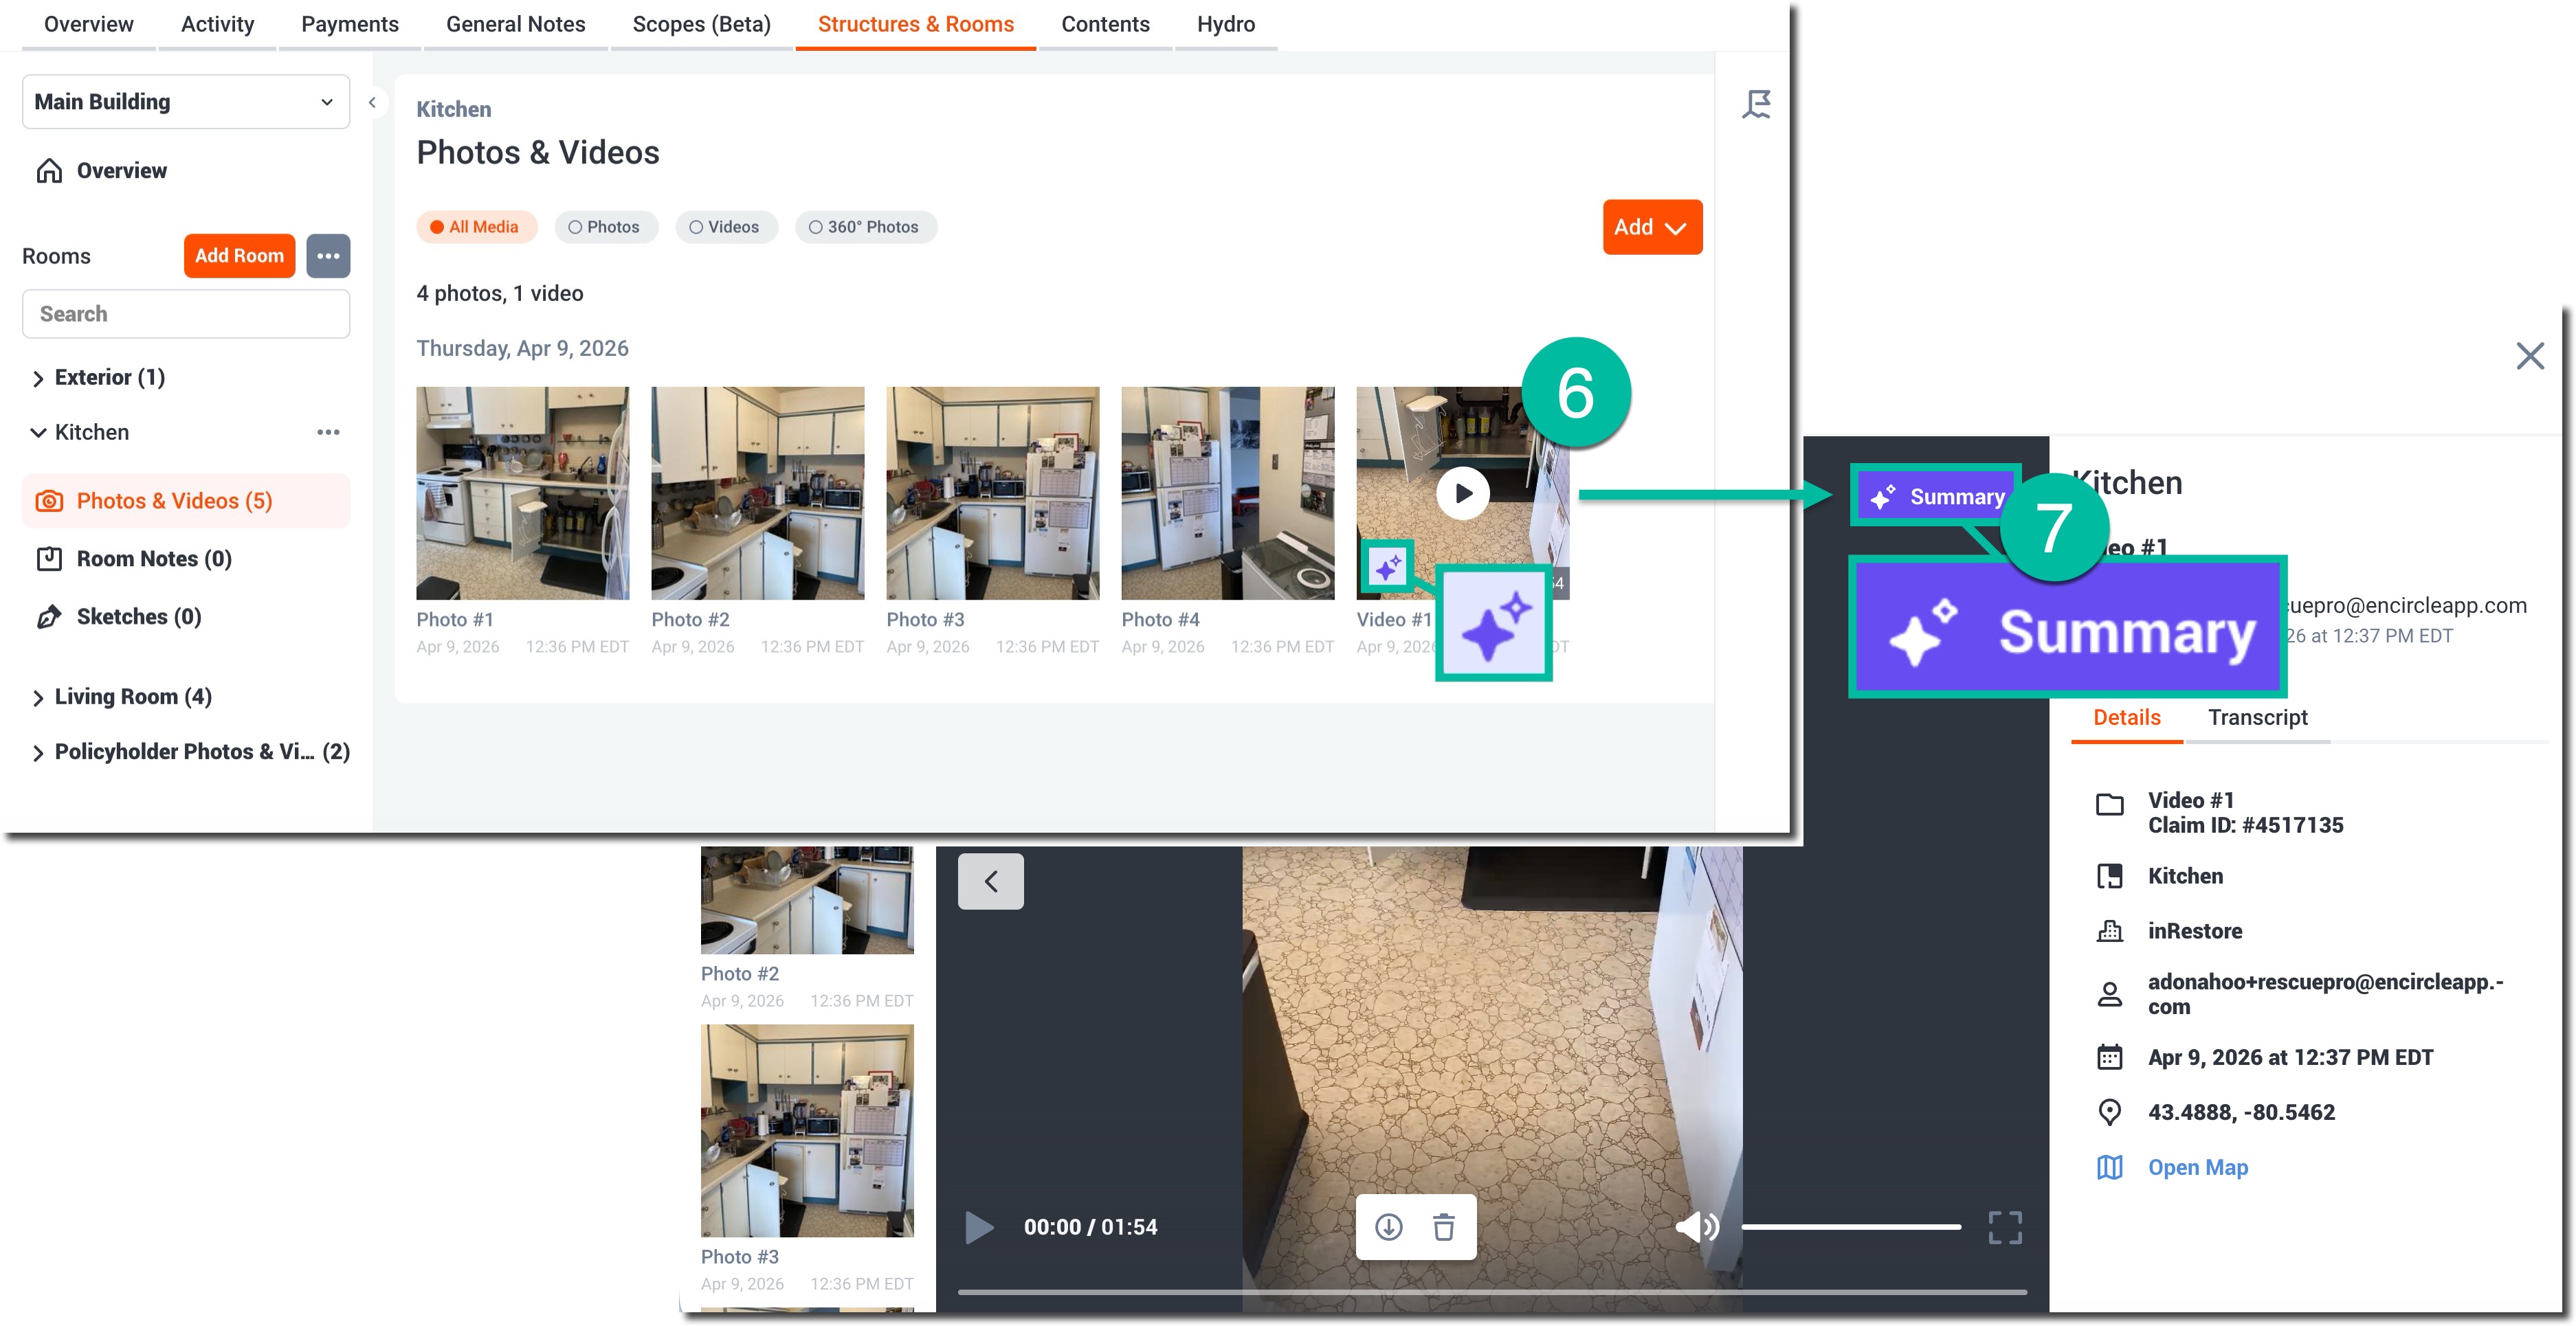Click the Open Map link
This screenshot has width=2576, height=1326.
tap(2197, 1167)
